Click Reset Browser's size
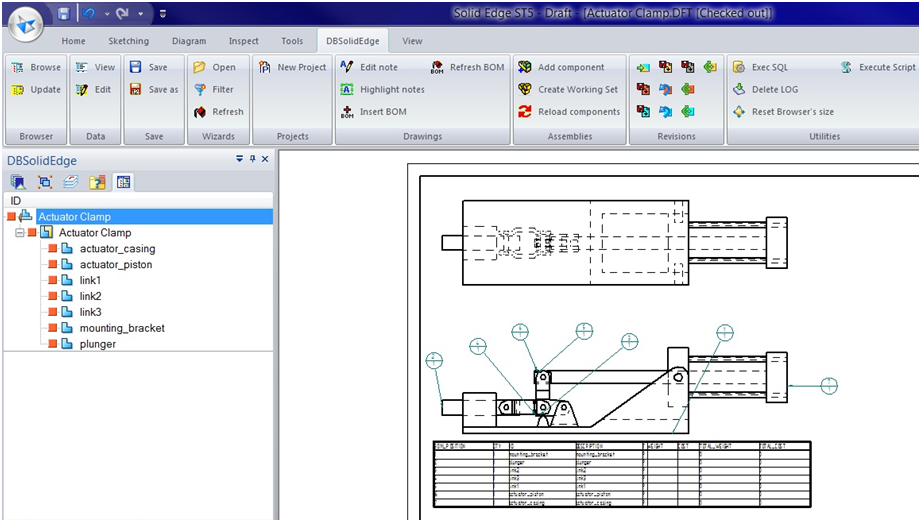Viewport: 920px width, 523px height. coord(783,112)
